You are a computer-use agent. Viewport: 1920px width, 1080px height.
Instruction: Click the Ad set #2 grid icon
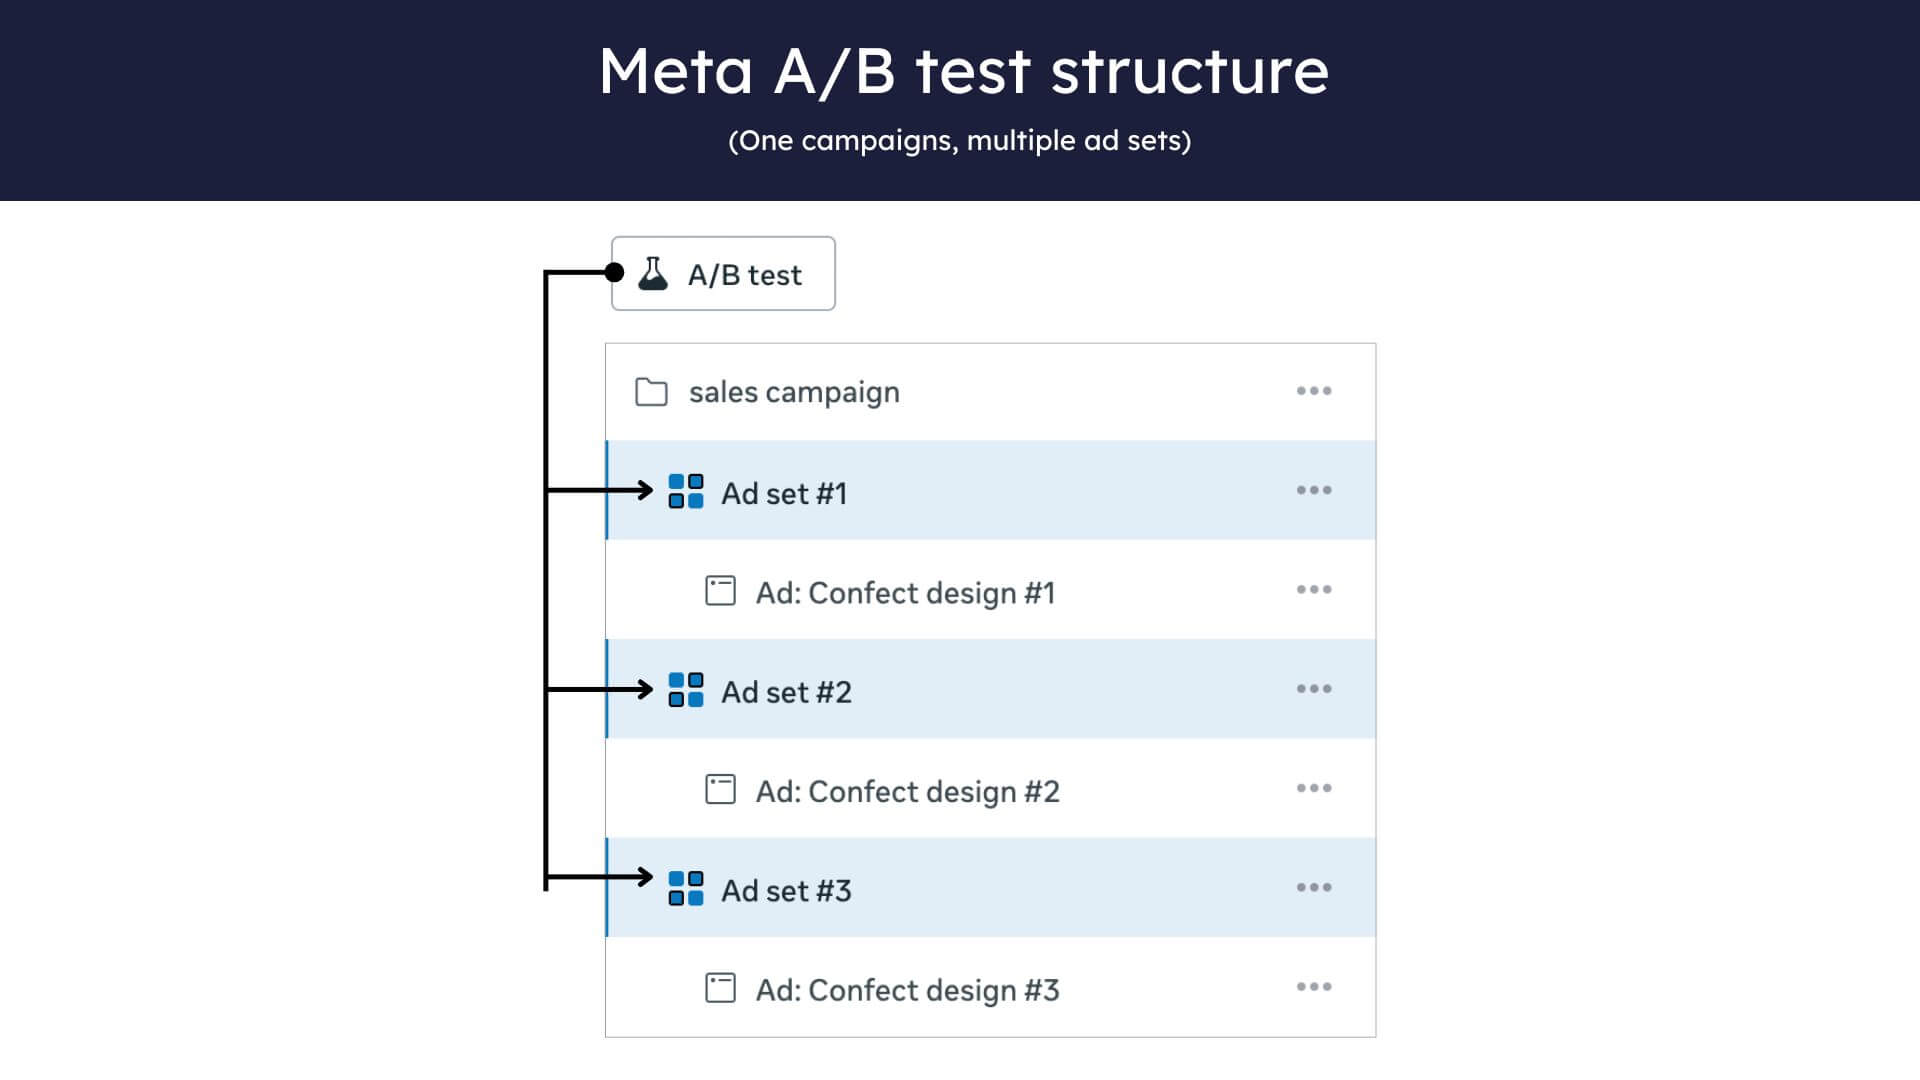coord(686,690)
